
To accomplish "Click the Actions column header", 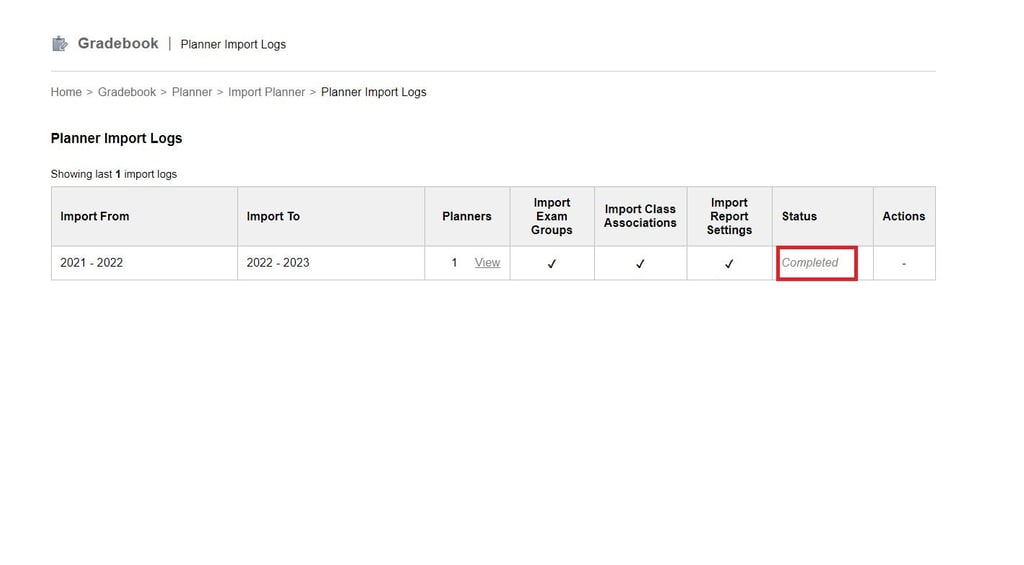I will tap(904, 216).
